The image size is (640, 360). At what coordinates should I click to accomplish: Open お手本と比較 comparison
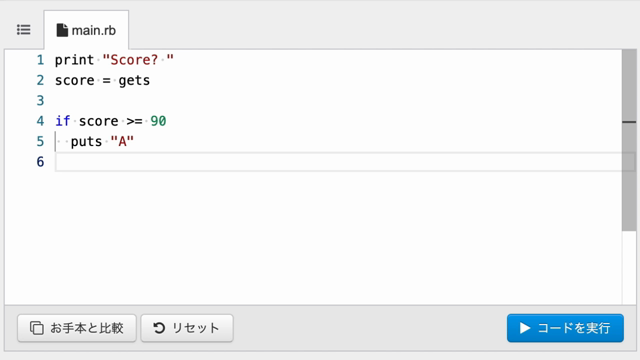77,328
